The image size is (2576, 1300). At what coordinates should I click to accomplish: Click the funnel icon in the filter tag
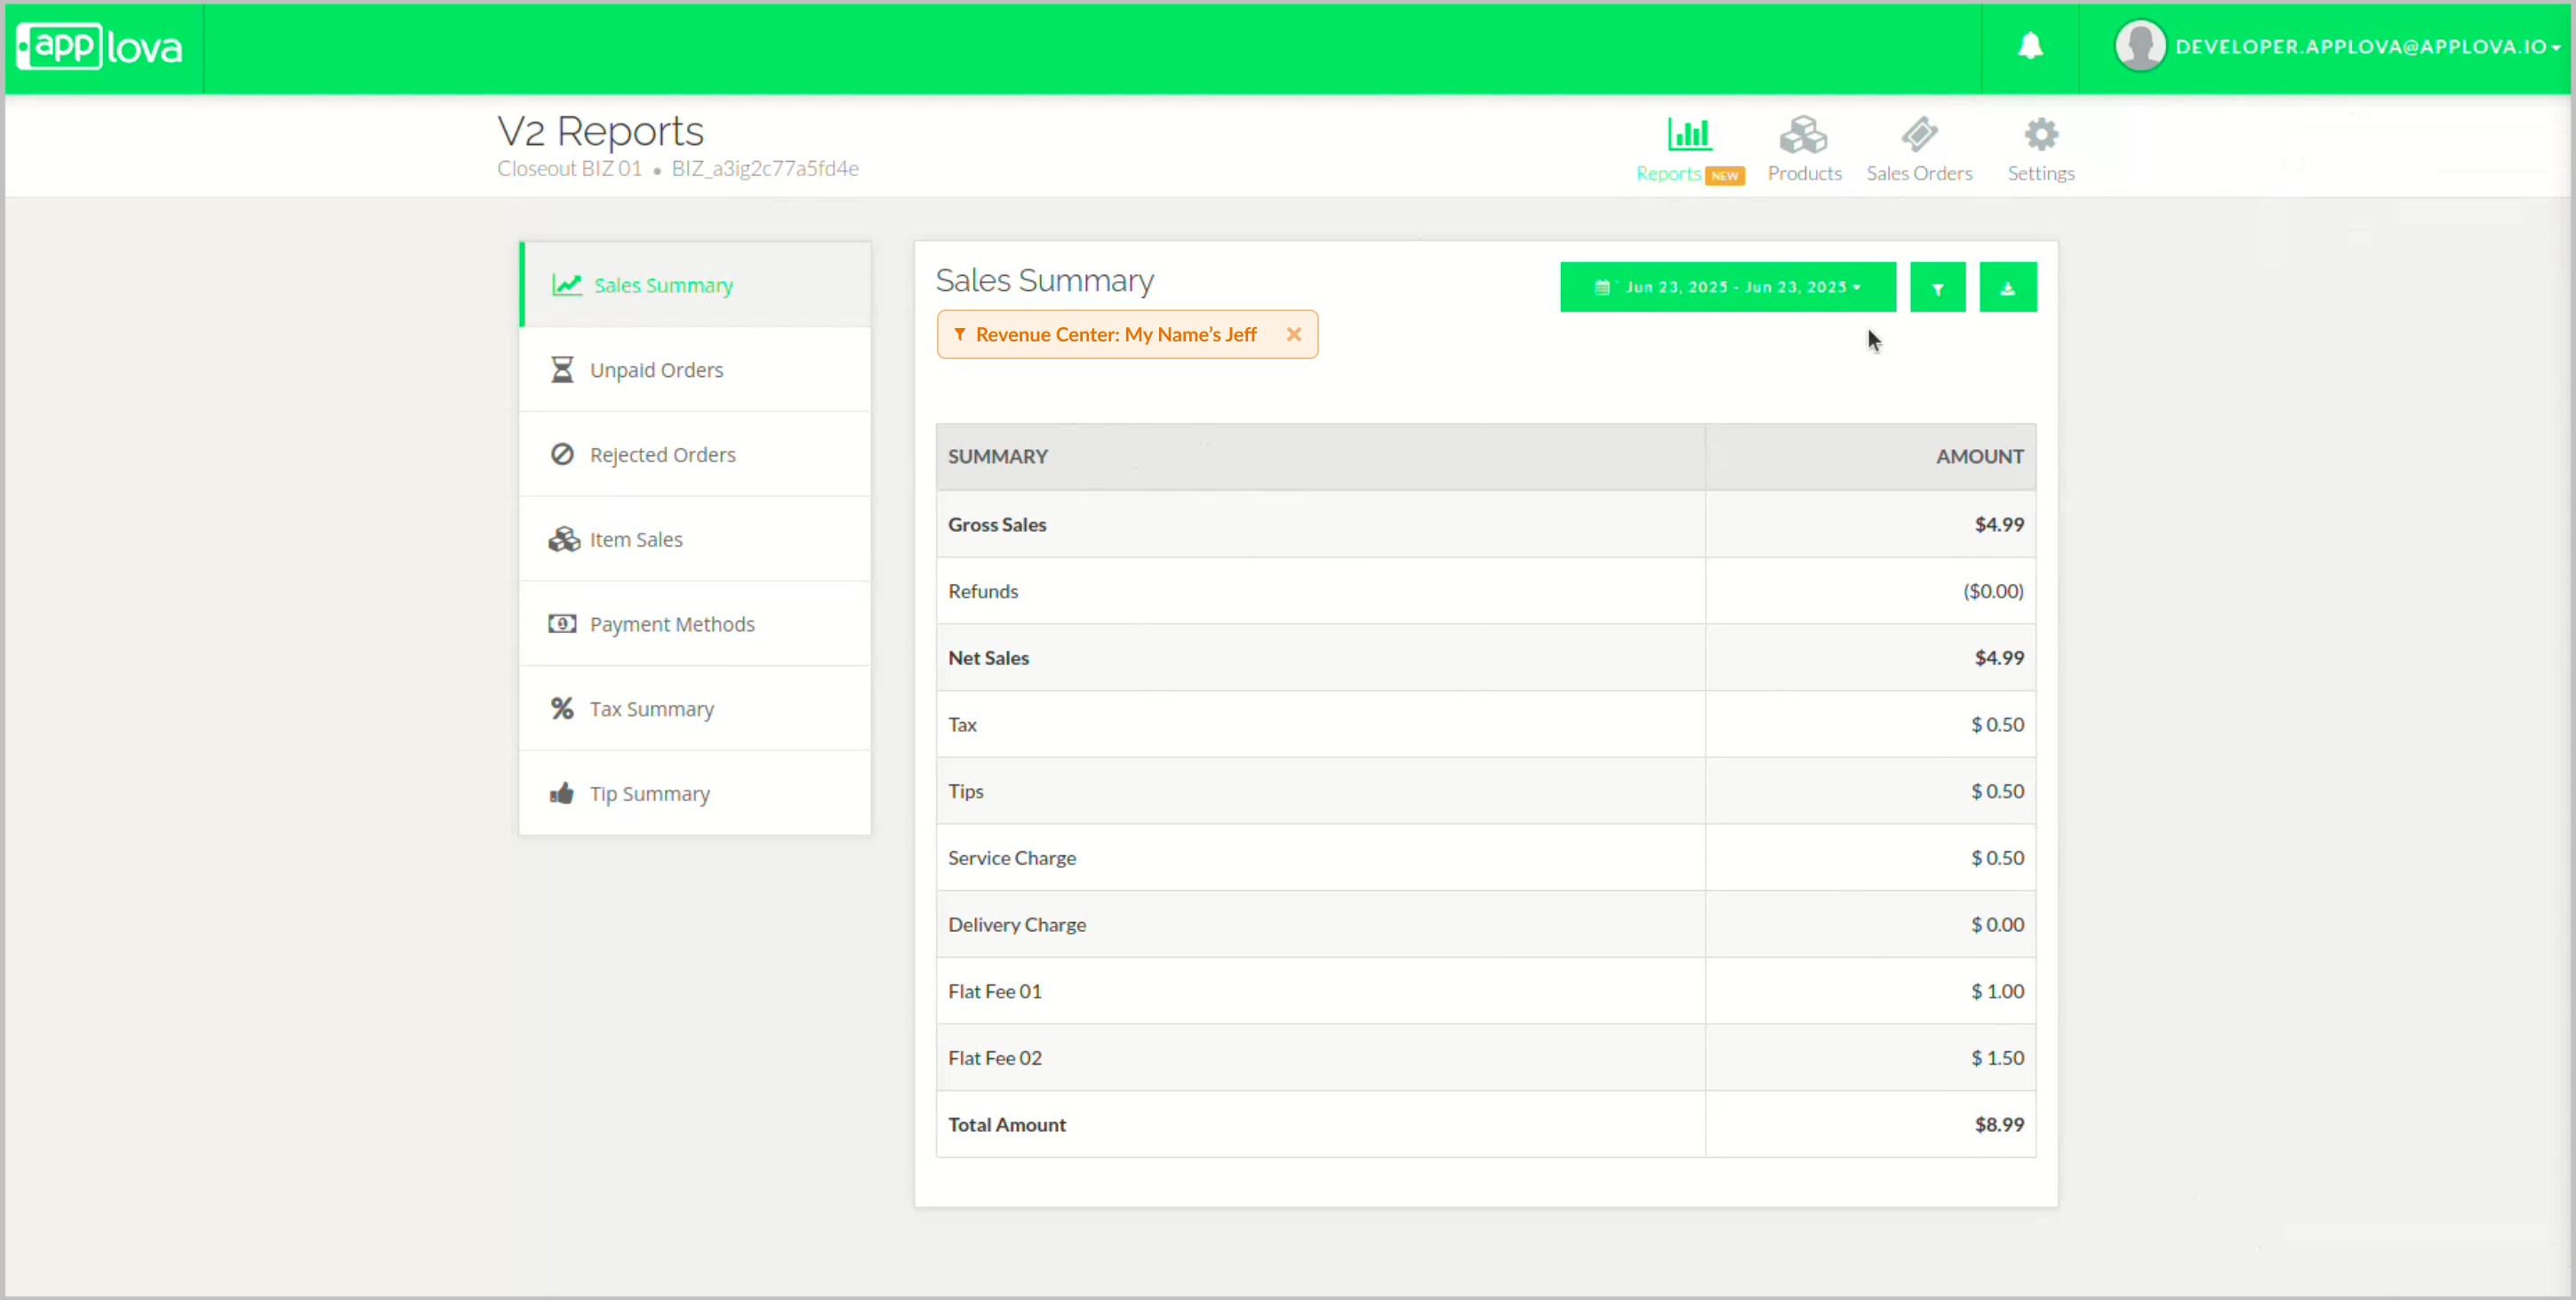(960, 335)
